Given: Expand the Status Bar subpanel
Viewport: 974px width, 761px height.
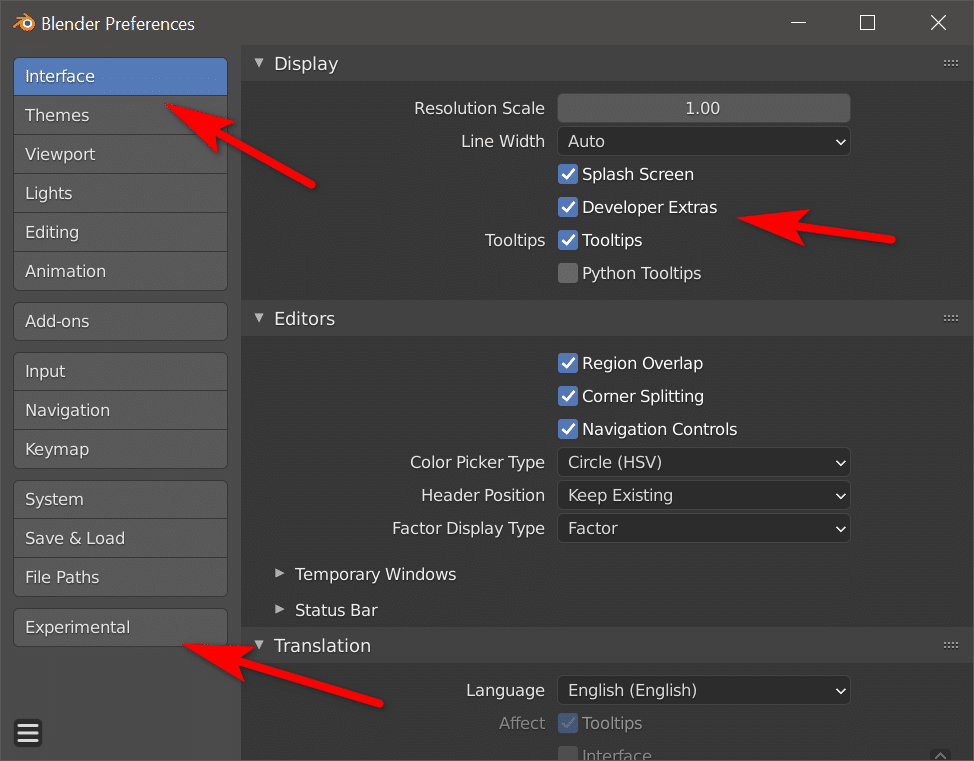Looking at the screenshot, I should [280, 609].
